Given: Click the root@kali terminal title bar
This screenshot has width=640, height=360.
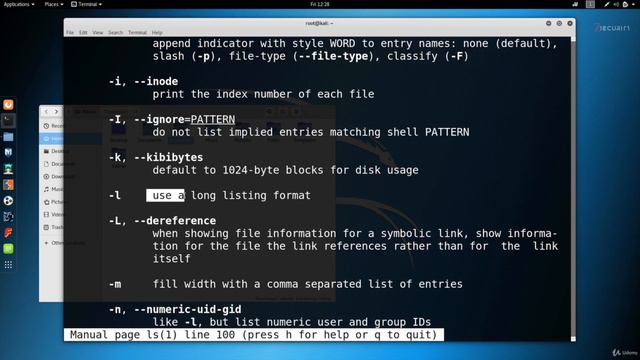Looking at the screenshot, I should click(x=320, y=23).
